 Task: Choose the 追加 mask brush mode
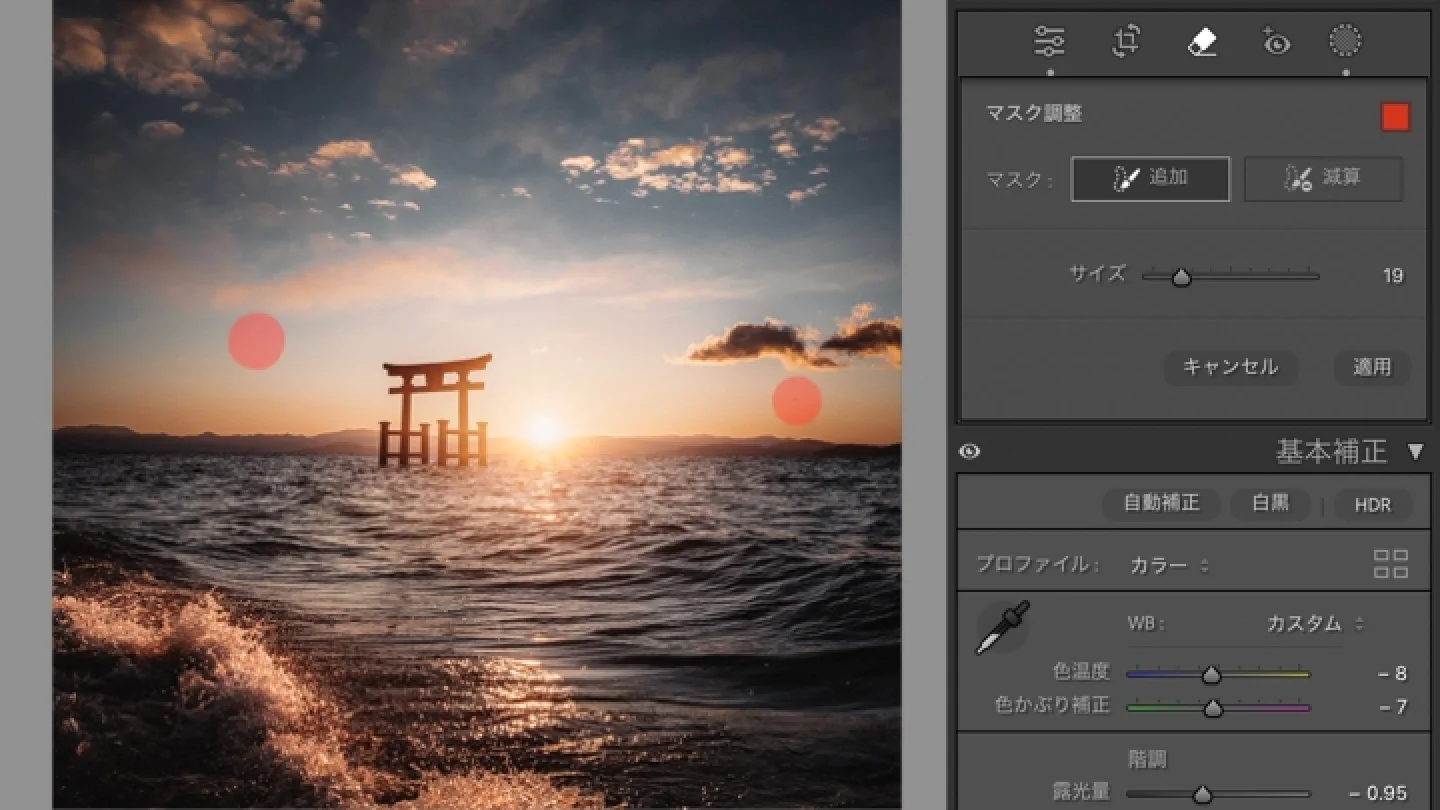tap(1150, 179)
